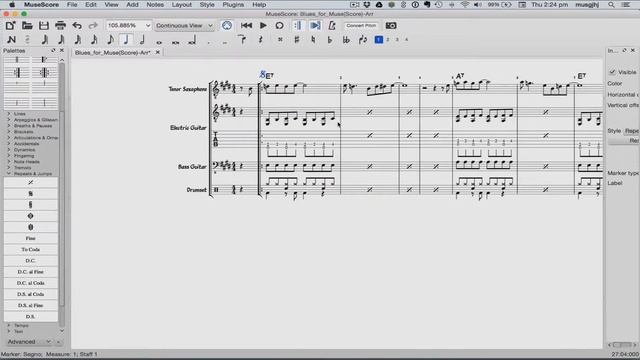Image resolution: width=640 pixels, height=360 pixels.
Task: Toggle Concert Pitch button
Action: pyautogui.click(x=361, y=26)
